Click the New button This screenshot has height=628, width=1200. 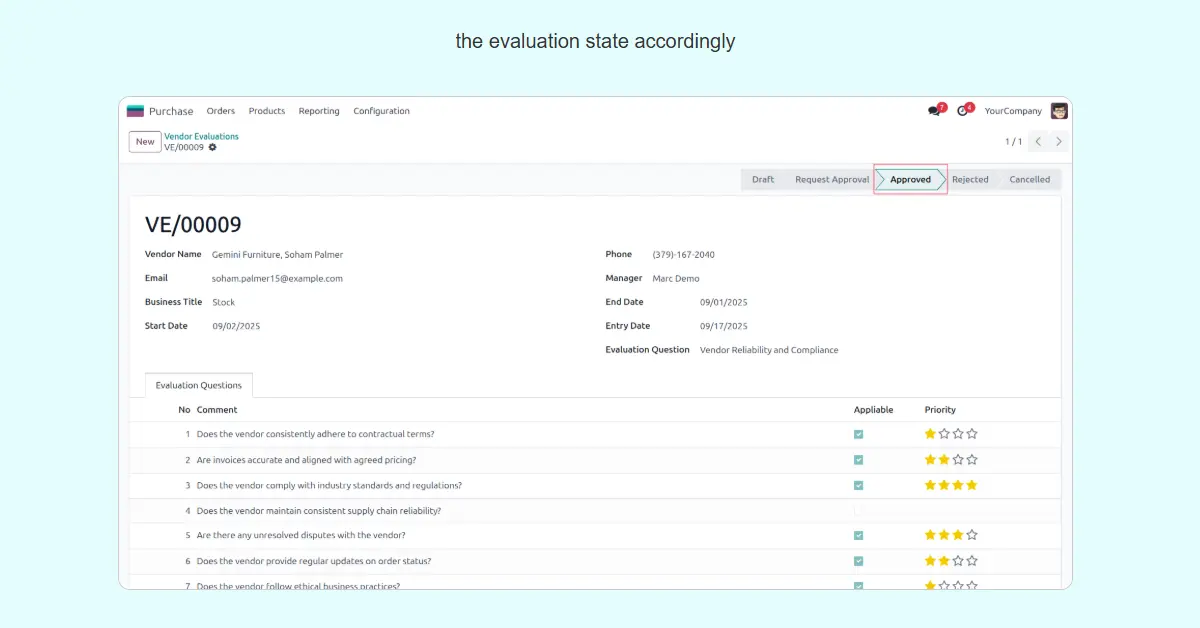click(145, 142)
